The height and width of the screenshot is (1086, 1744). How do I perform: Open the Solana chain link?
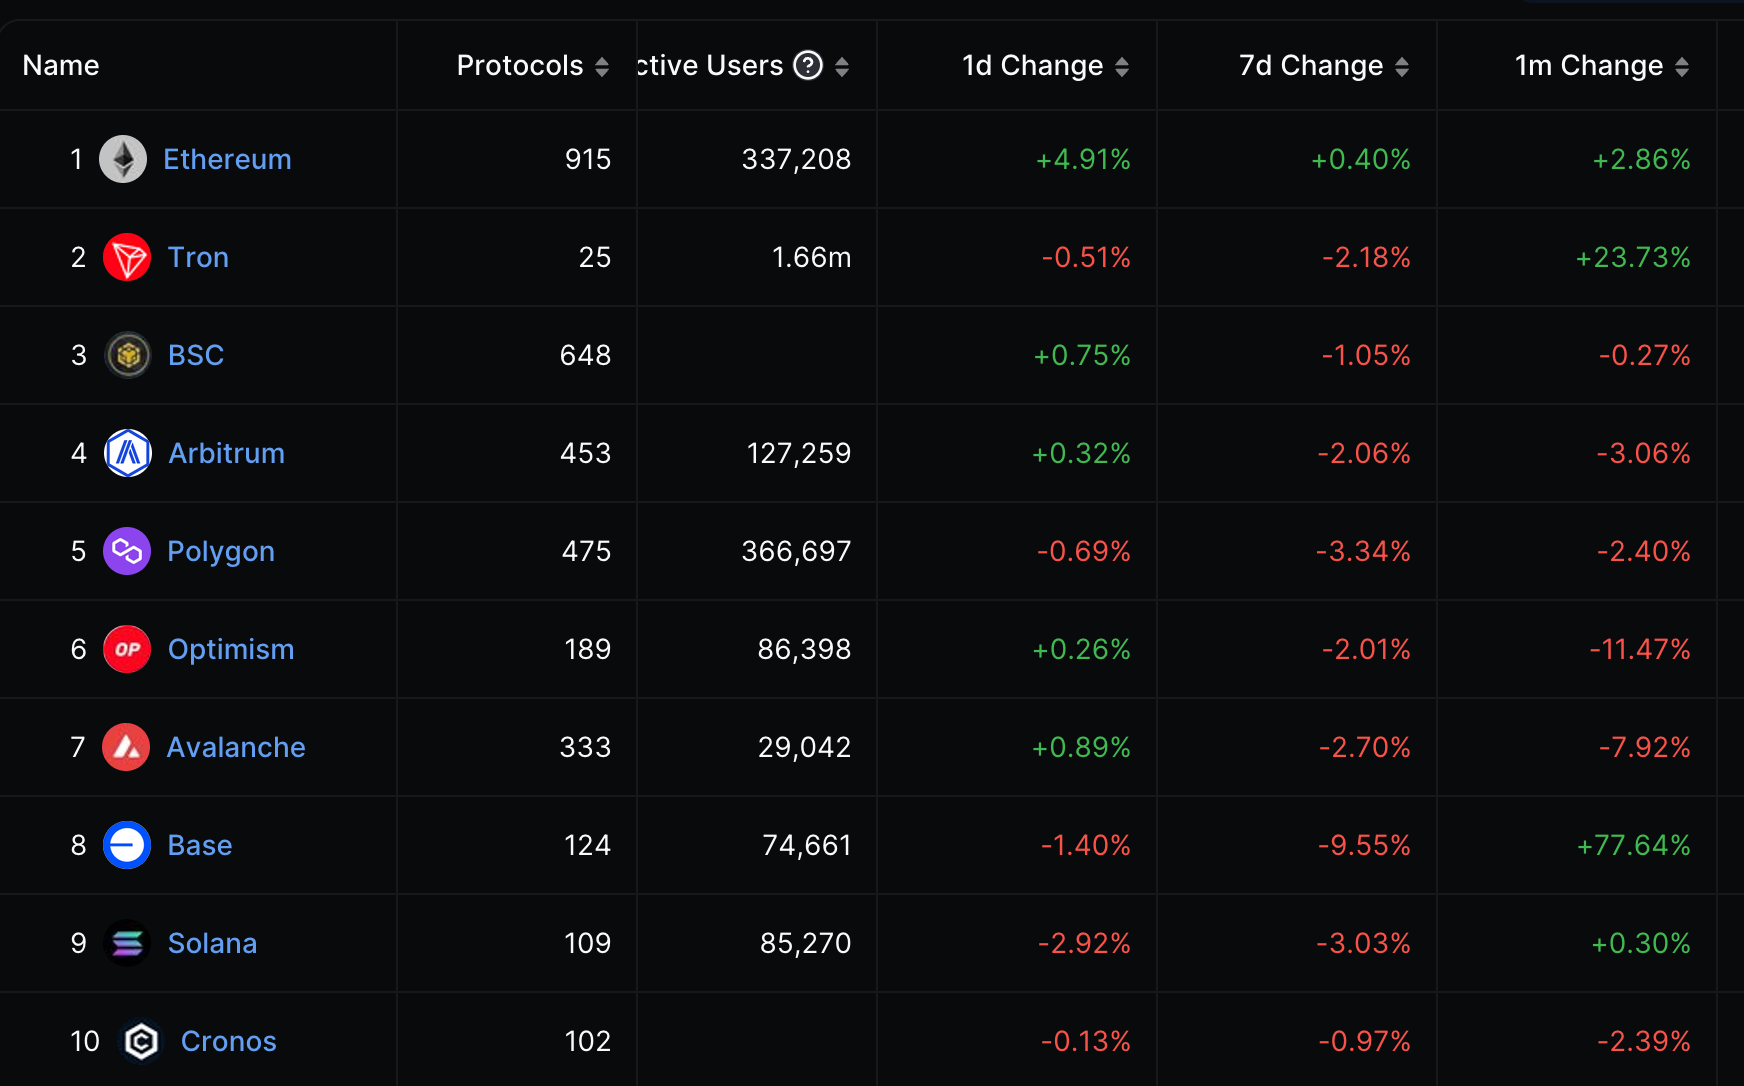tap(212, 943)
